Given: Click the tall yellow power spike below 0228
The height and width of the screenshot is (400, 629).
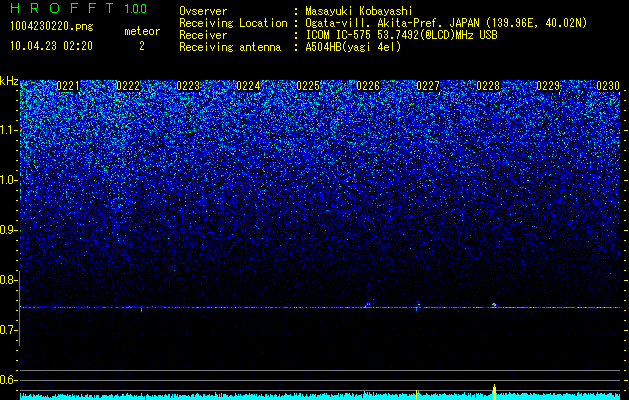Looking at the screenshot, I should point(494,392).
